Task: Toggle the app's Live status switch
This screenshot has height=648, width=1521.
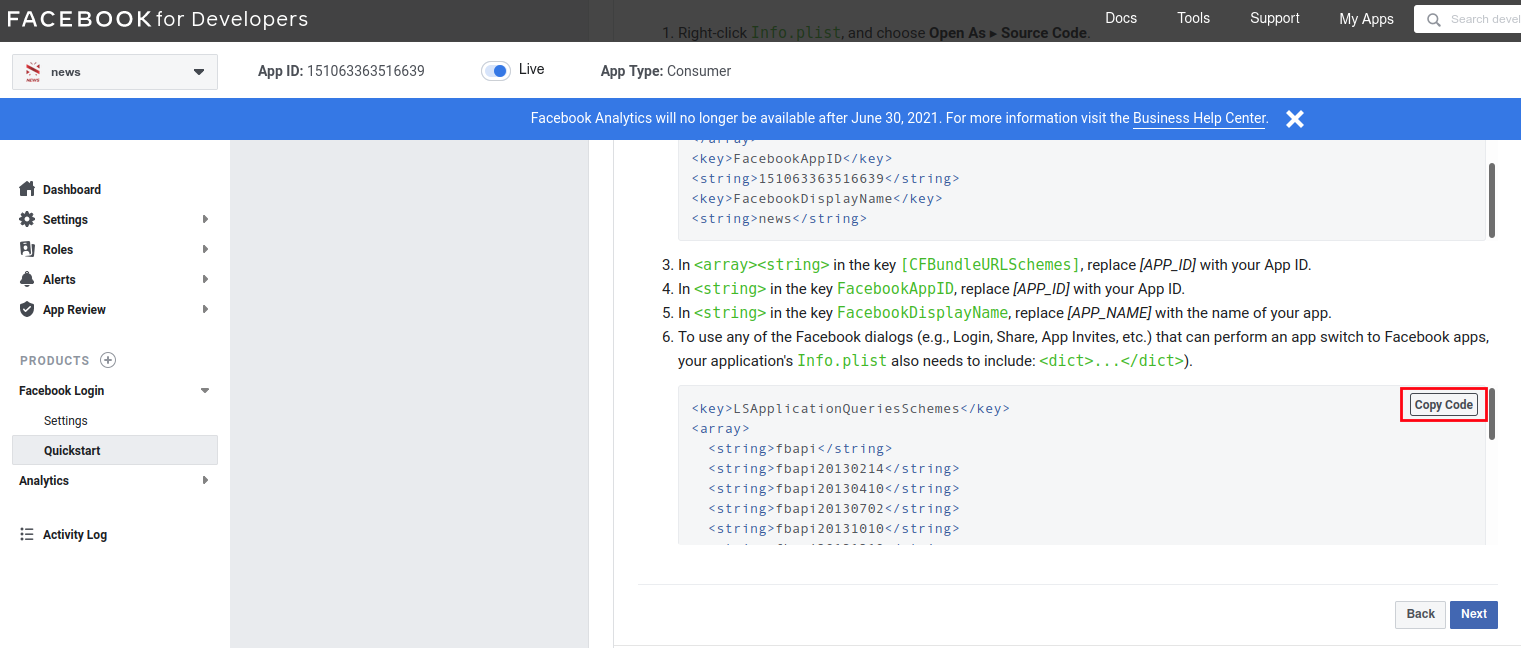Action: point(497,70)
